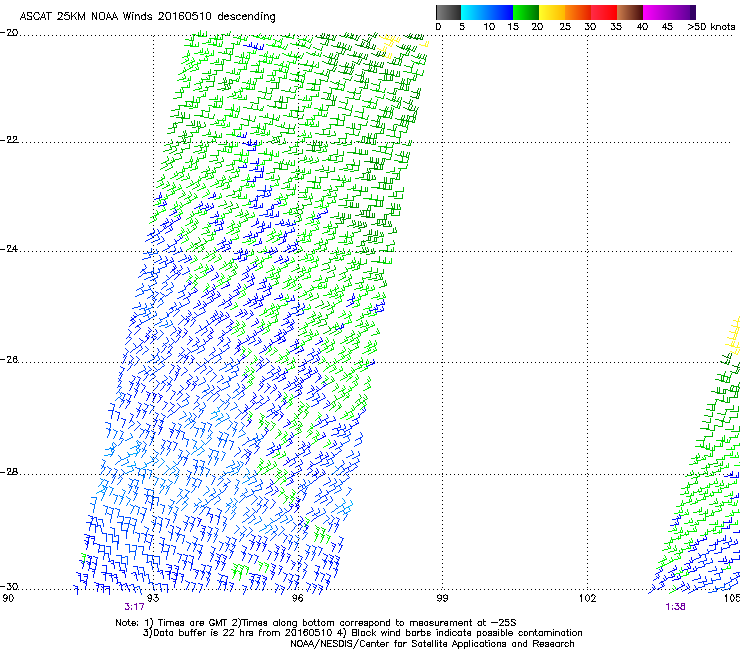The height and width of the screenshot is (650, 740).
Task: Click the dark purple 45-50 knots legend segment
Action: pos(682,12)
